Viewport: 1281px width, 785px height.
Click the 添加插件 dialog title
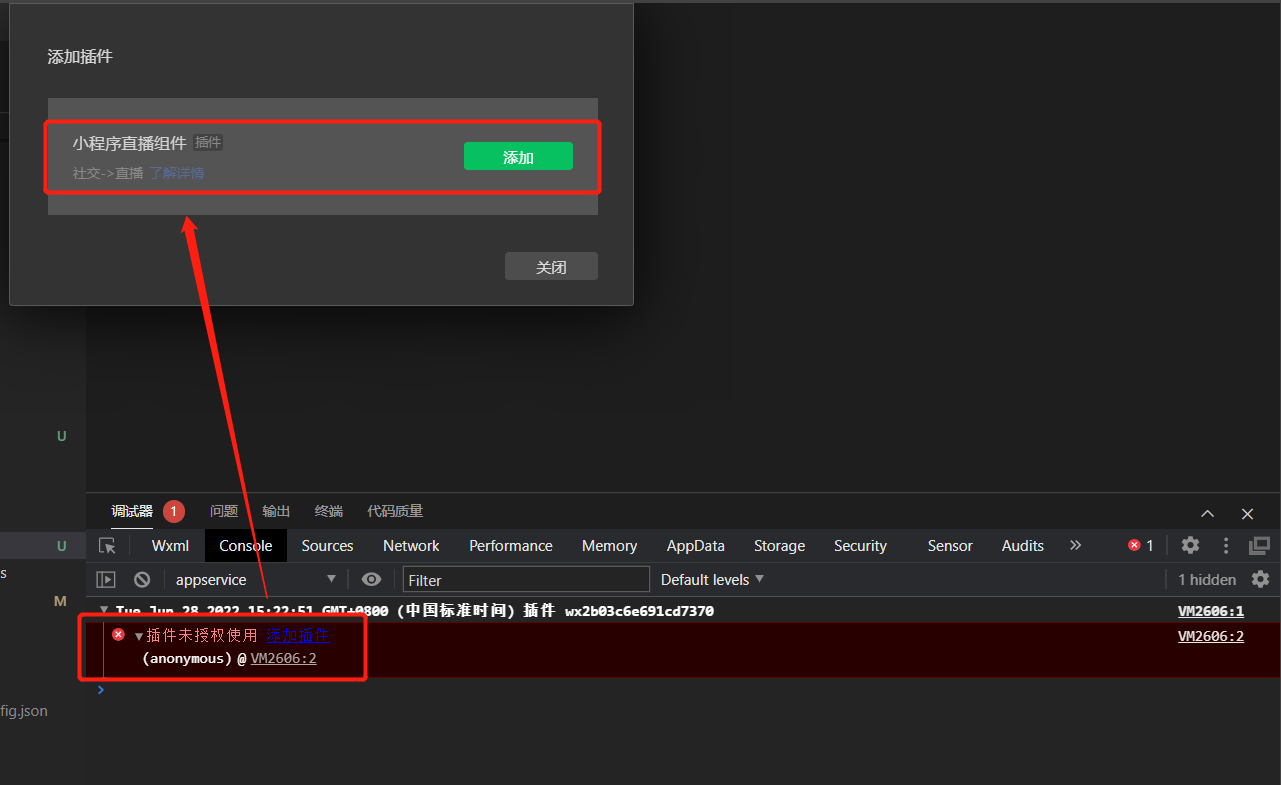80,57
